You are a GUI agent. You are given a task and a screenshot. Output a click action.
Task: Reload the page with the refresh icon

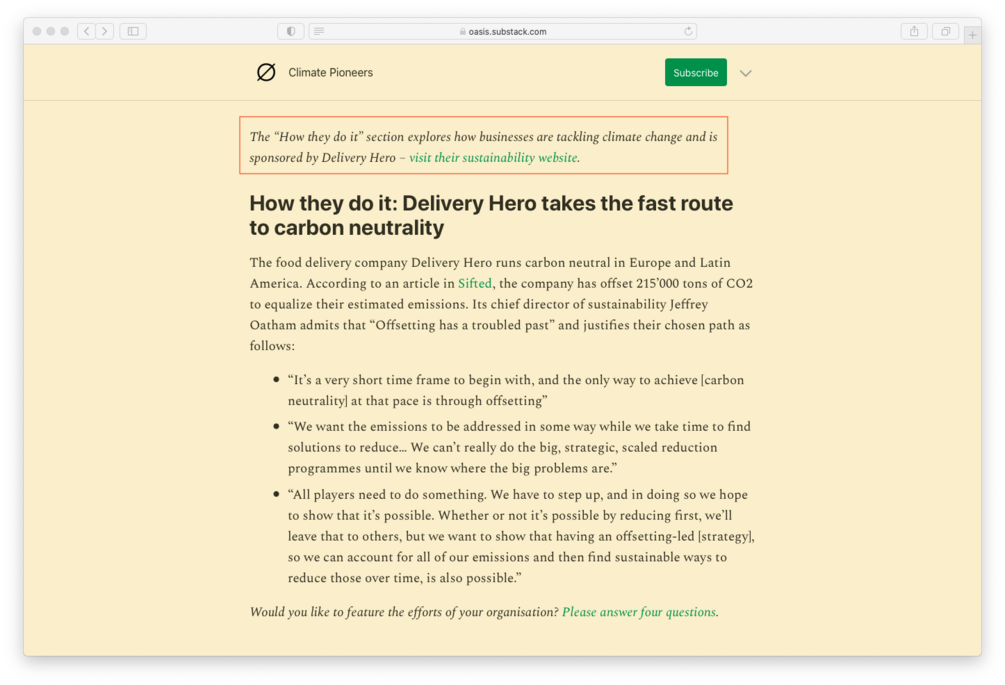click(x=688, y=31)
